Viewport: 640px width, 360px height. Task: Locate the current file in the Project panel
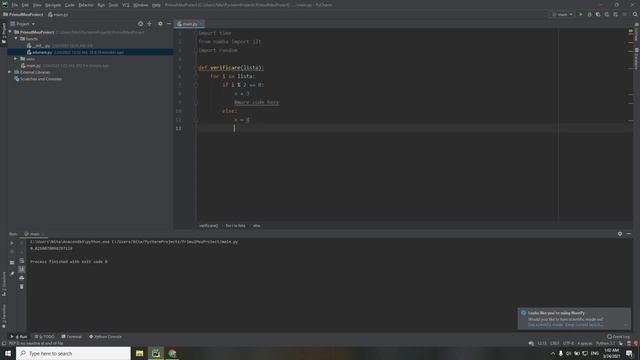(140, 24)
